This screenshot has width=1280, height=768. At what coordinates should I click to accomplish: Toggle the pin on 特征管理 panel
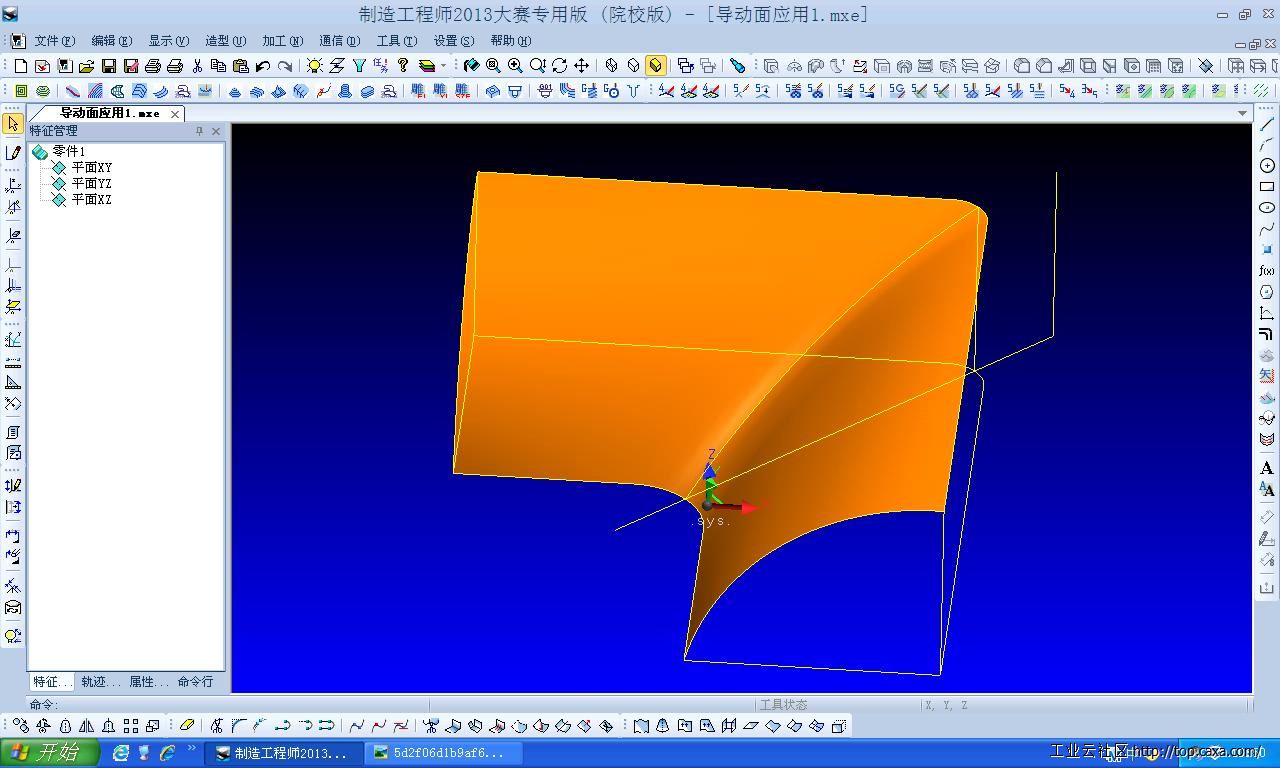[x=199, y=131]
